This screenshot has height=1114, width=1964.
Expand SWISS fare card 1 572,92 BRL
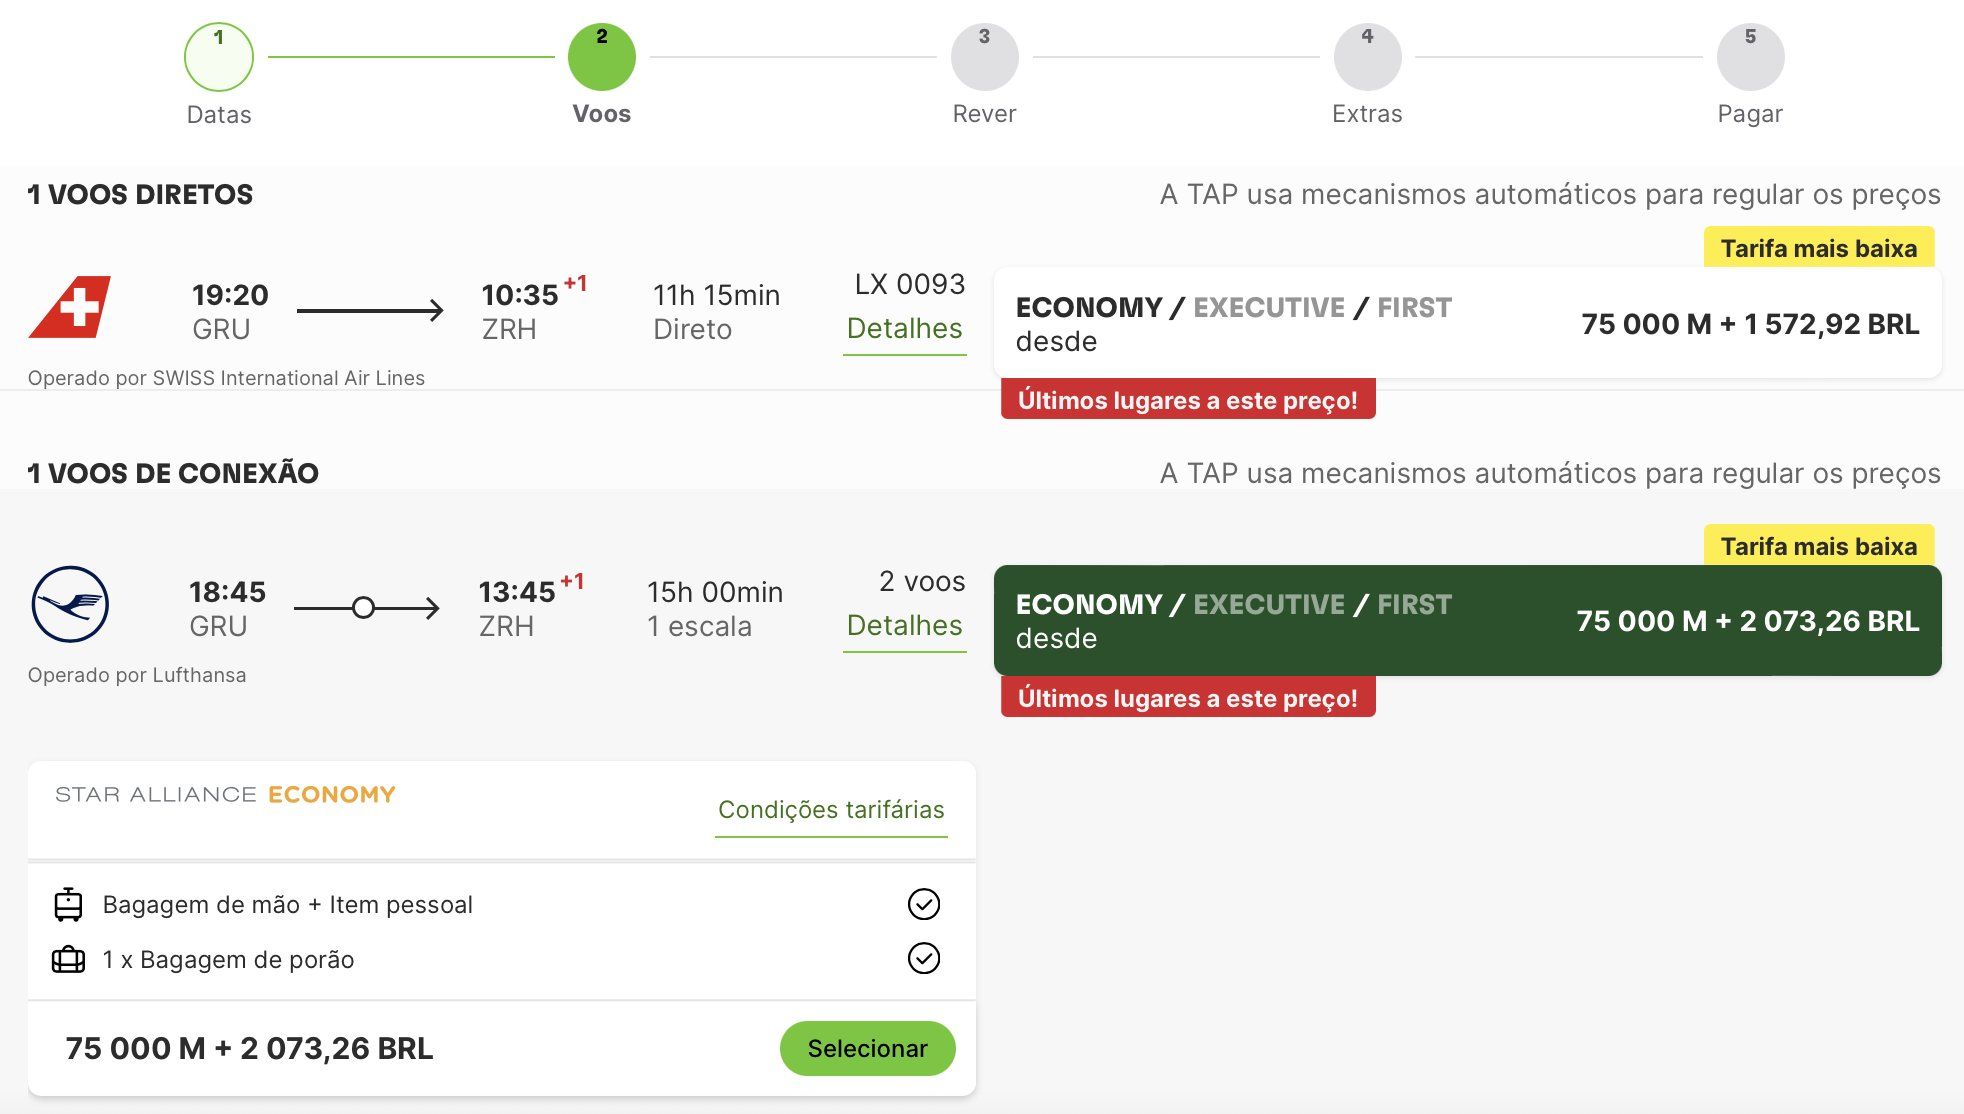(1468, 323)
